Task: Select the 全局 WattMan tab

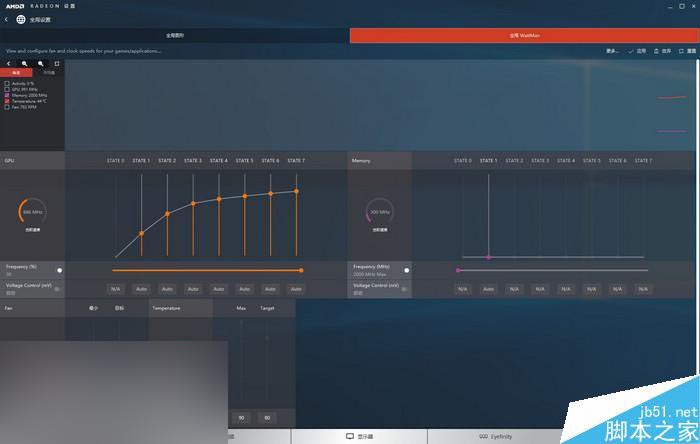Action: 525,36
